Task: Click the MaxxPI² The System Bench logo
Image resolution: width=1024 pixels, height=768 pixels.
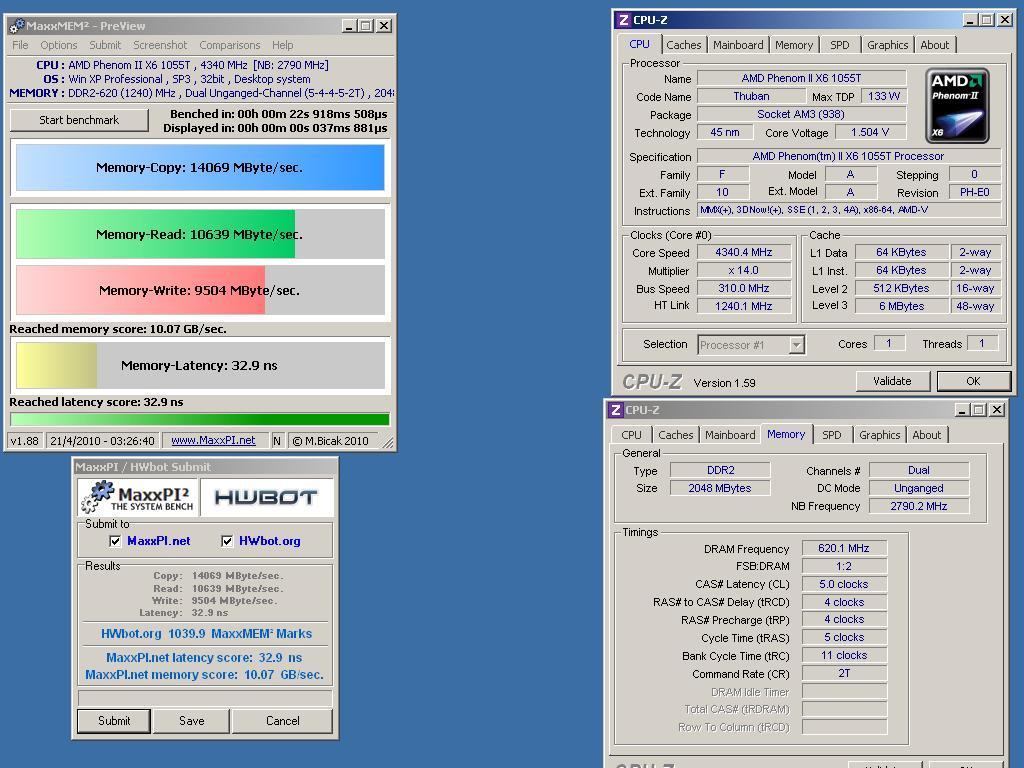Action: [x=138, y=497]
